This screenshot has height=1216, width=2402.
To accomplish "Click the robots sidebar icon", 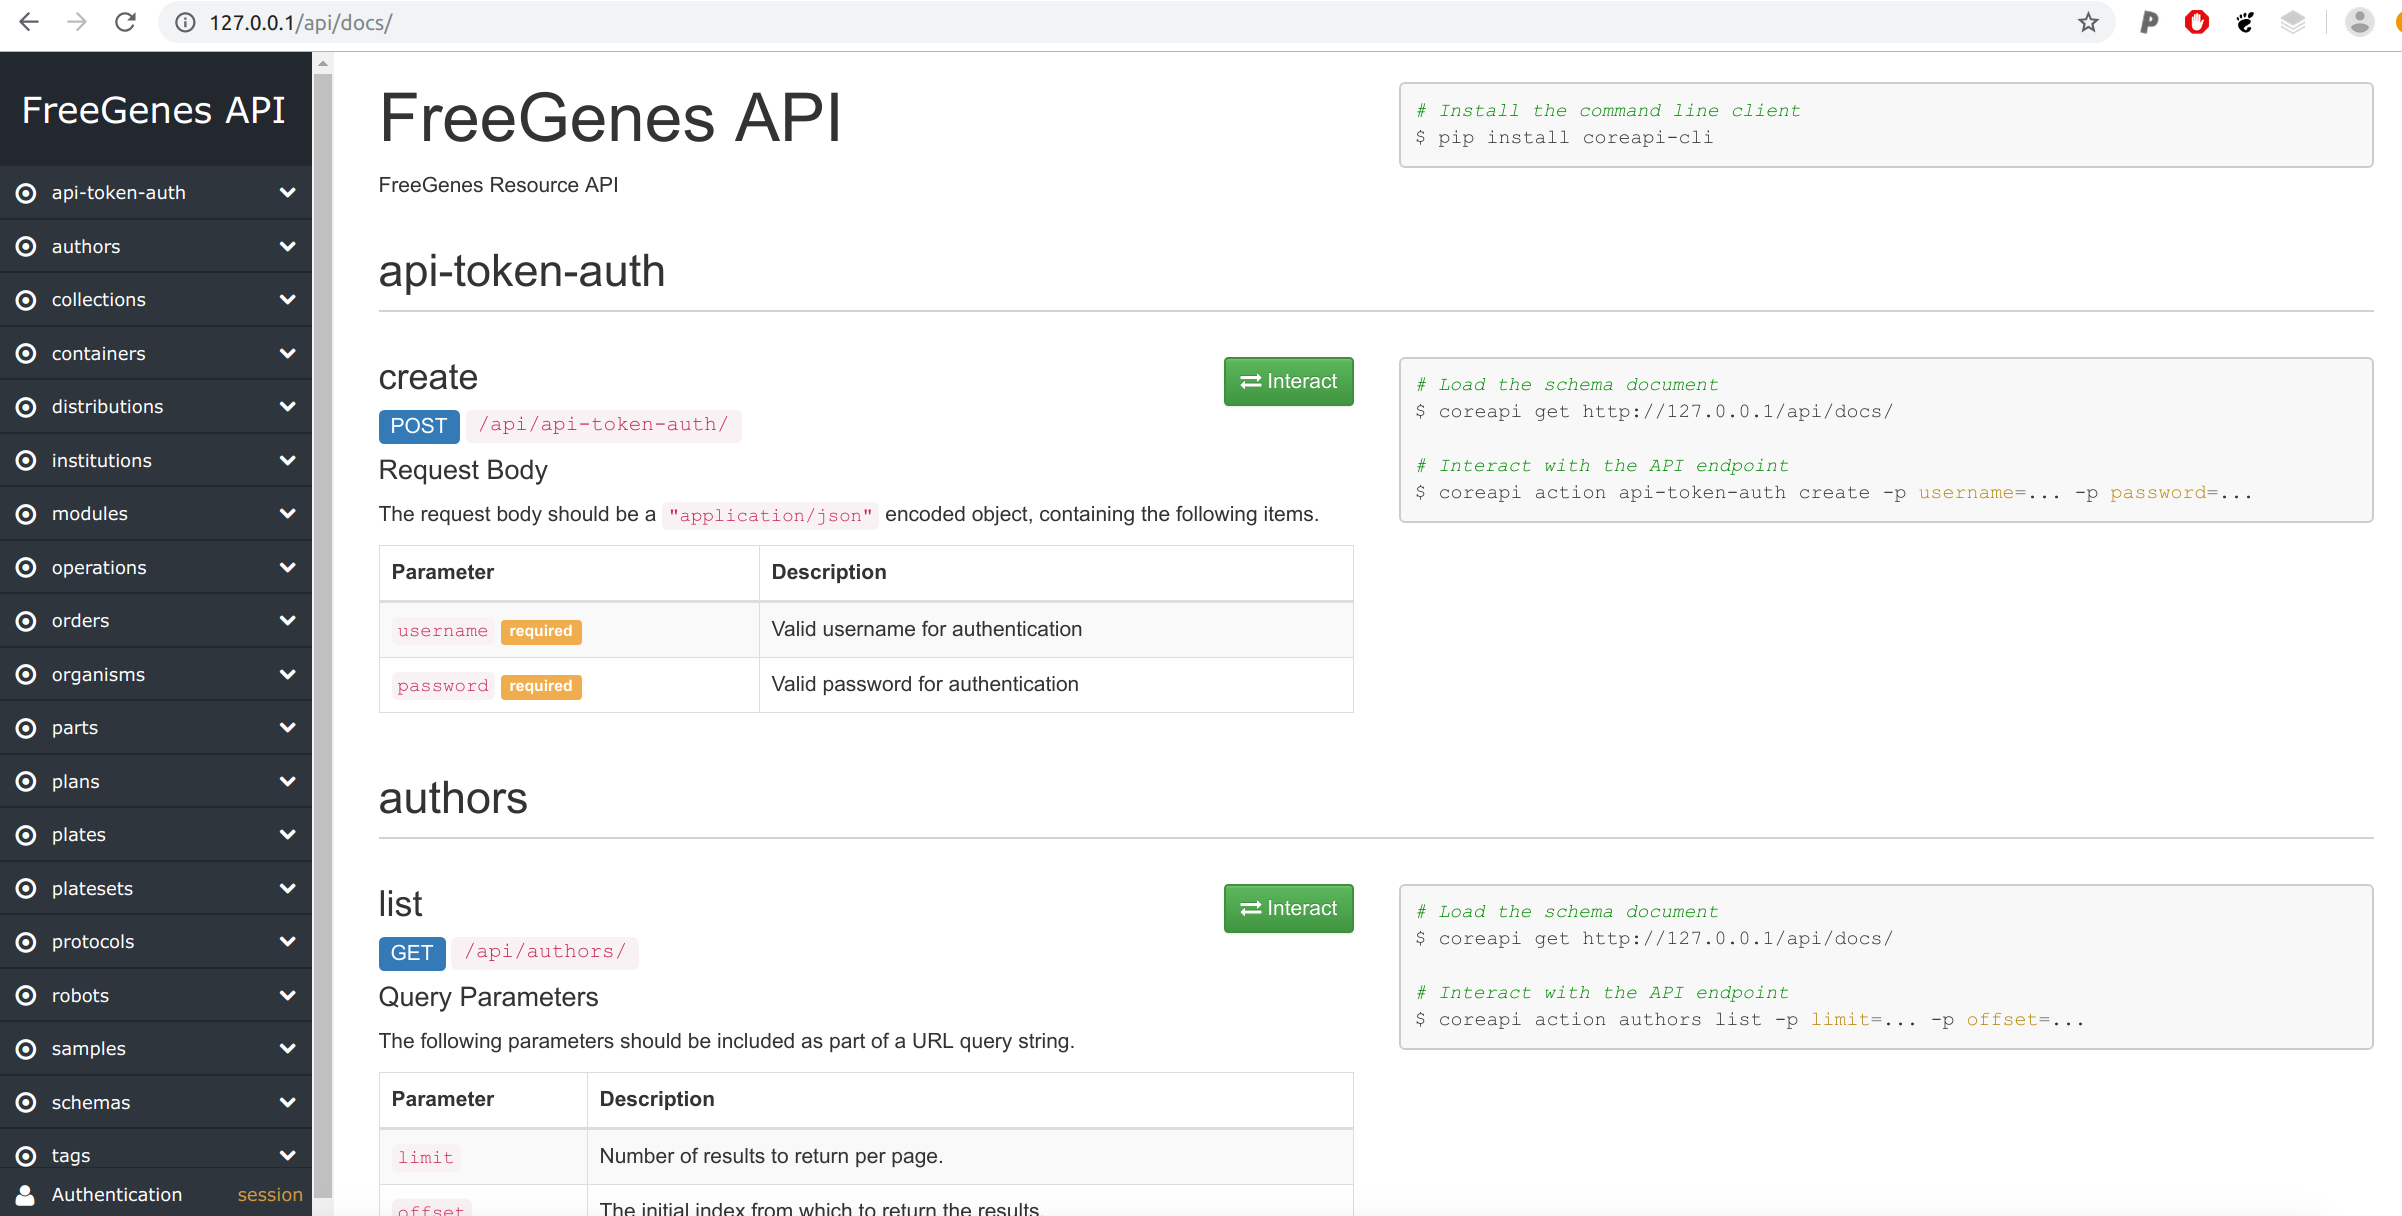I will tap(29, 994).
